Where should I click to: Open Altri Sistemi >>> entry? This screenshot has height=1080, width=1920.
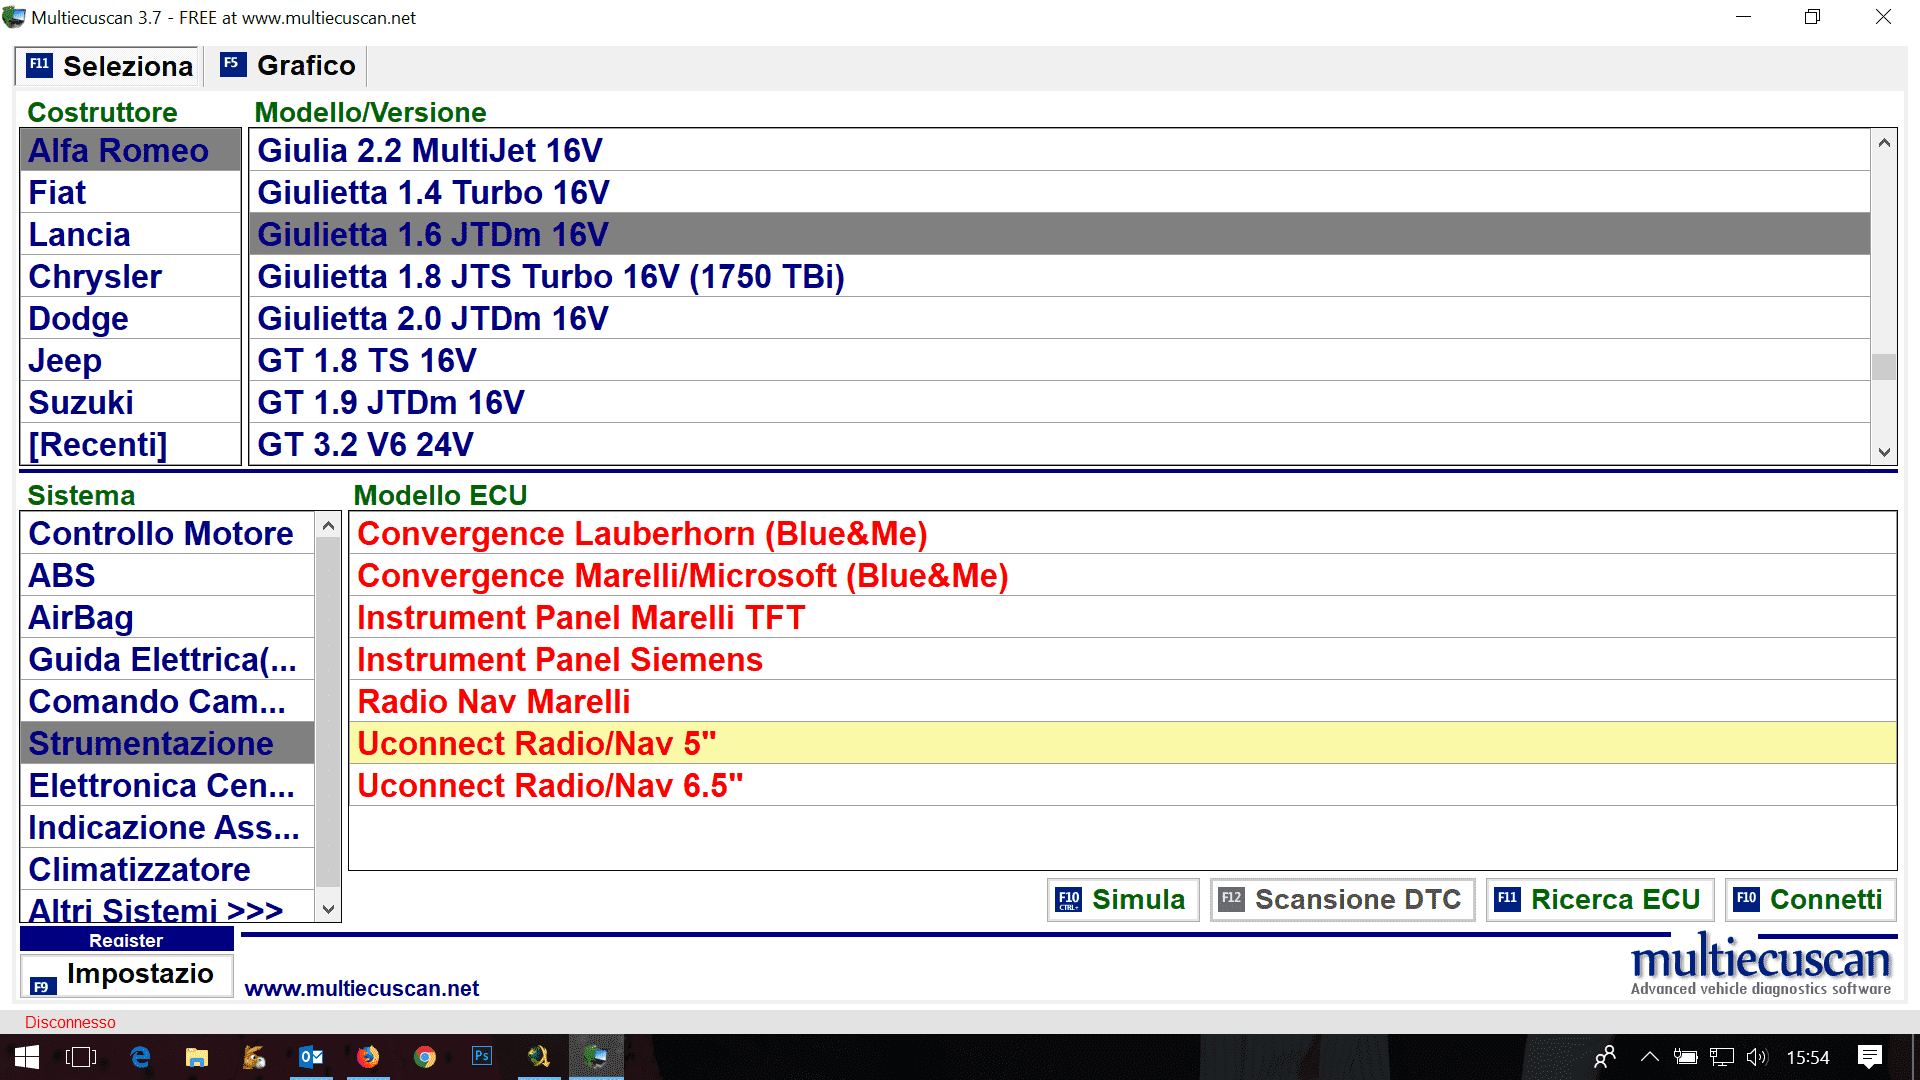(x=167, y=907)
